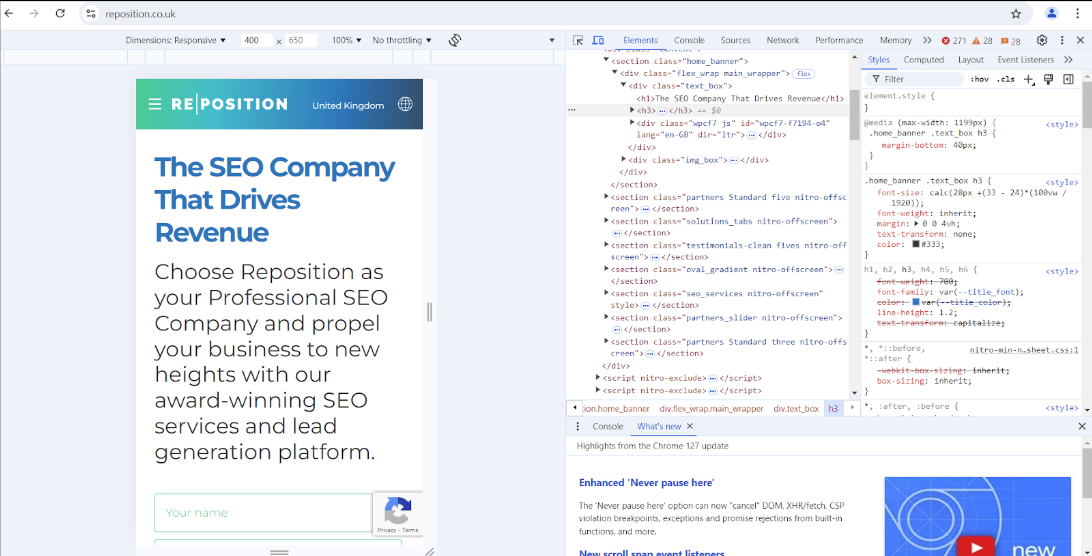The width and height of the screenshot is (1092, 556).
Task: Select div.text_box in the breadcrumb trail
Action: (x=796, y=408)
